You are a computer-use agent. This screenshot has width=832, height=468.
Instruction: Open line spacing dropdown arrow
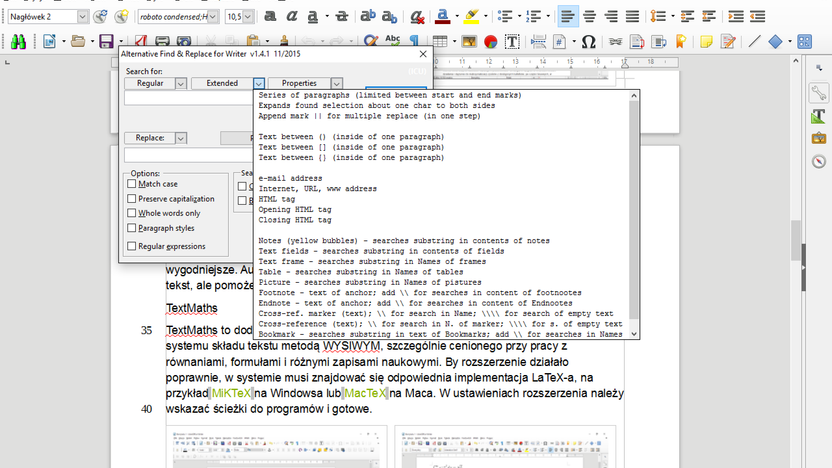[672, 16]
